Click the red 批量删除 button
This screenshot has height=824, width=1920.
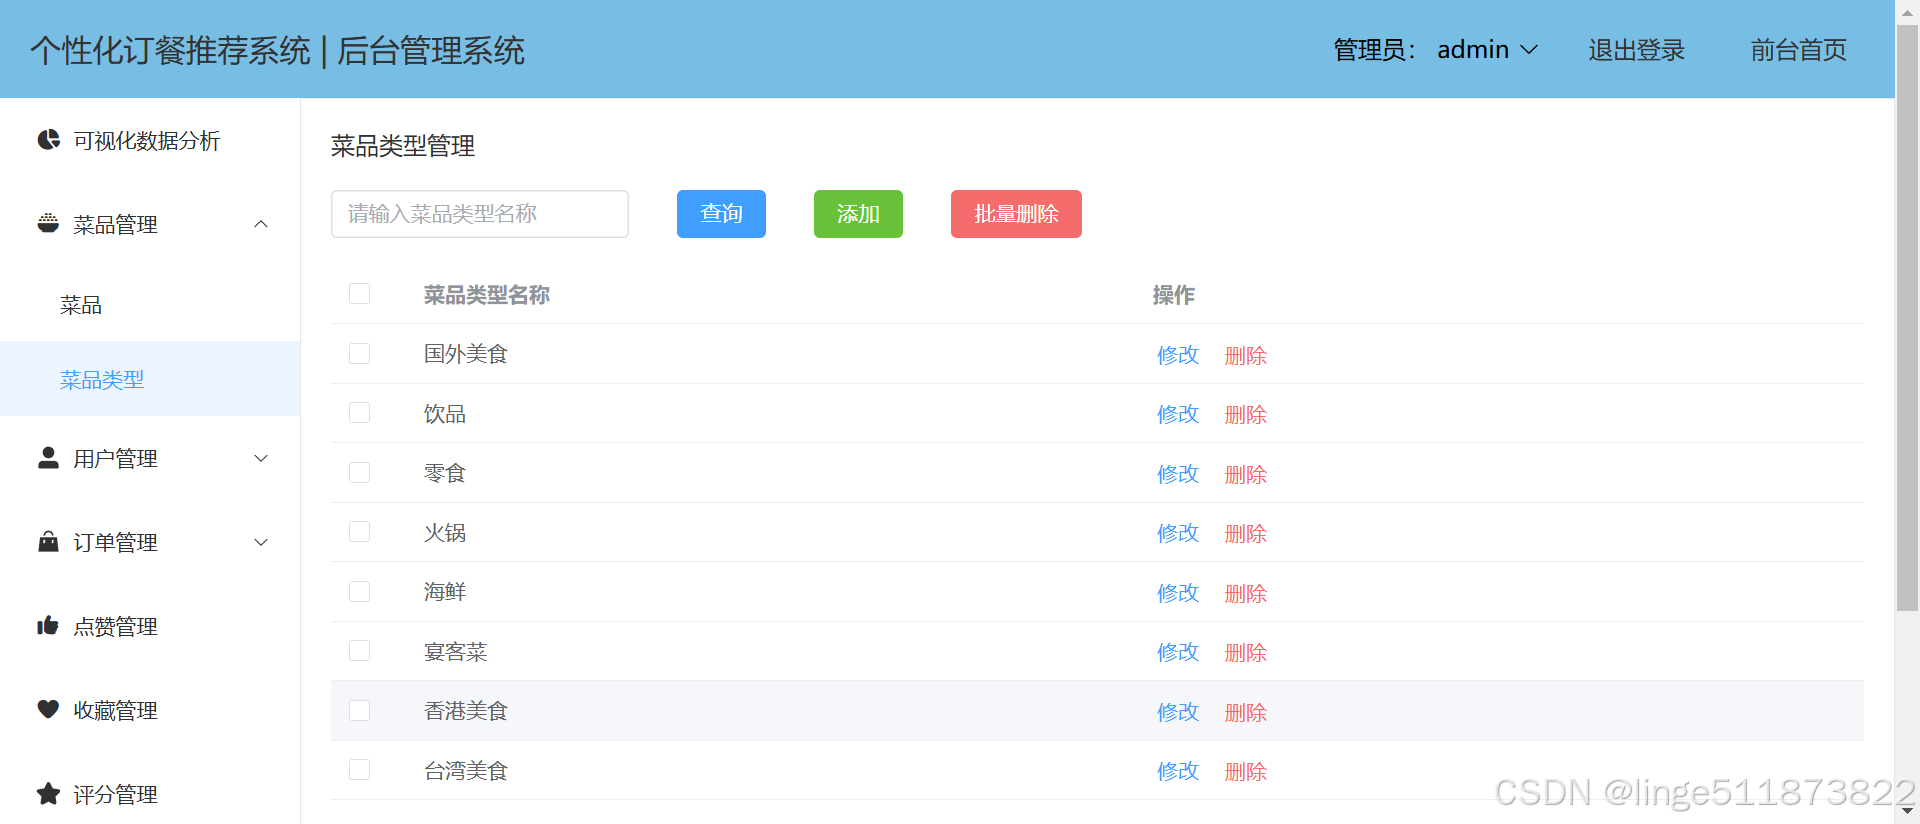coord(1016,214)
